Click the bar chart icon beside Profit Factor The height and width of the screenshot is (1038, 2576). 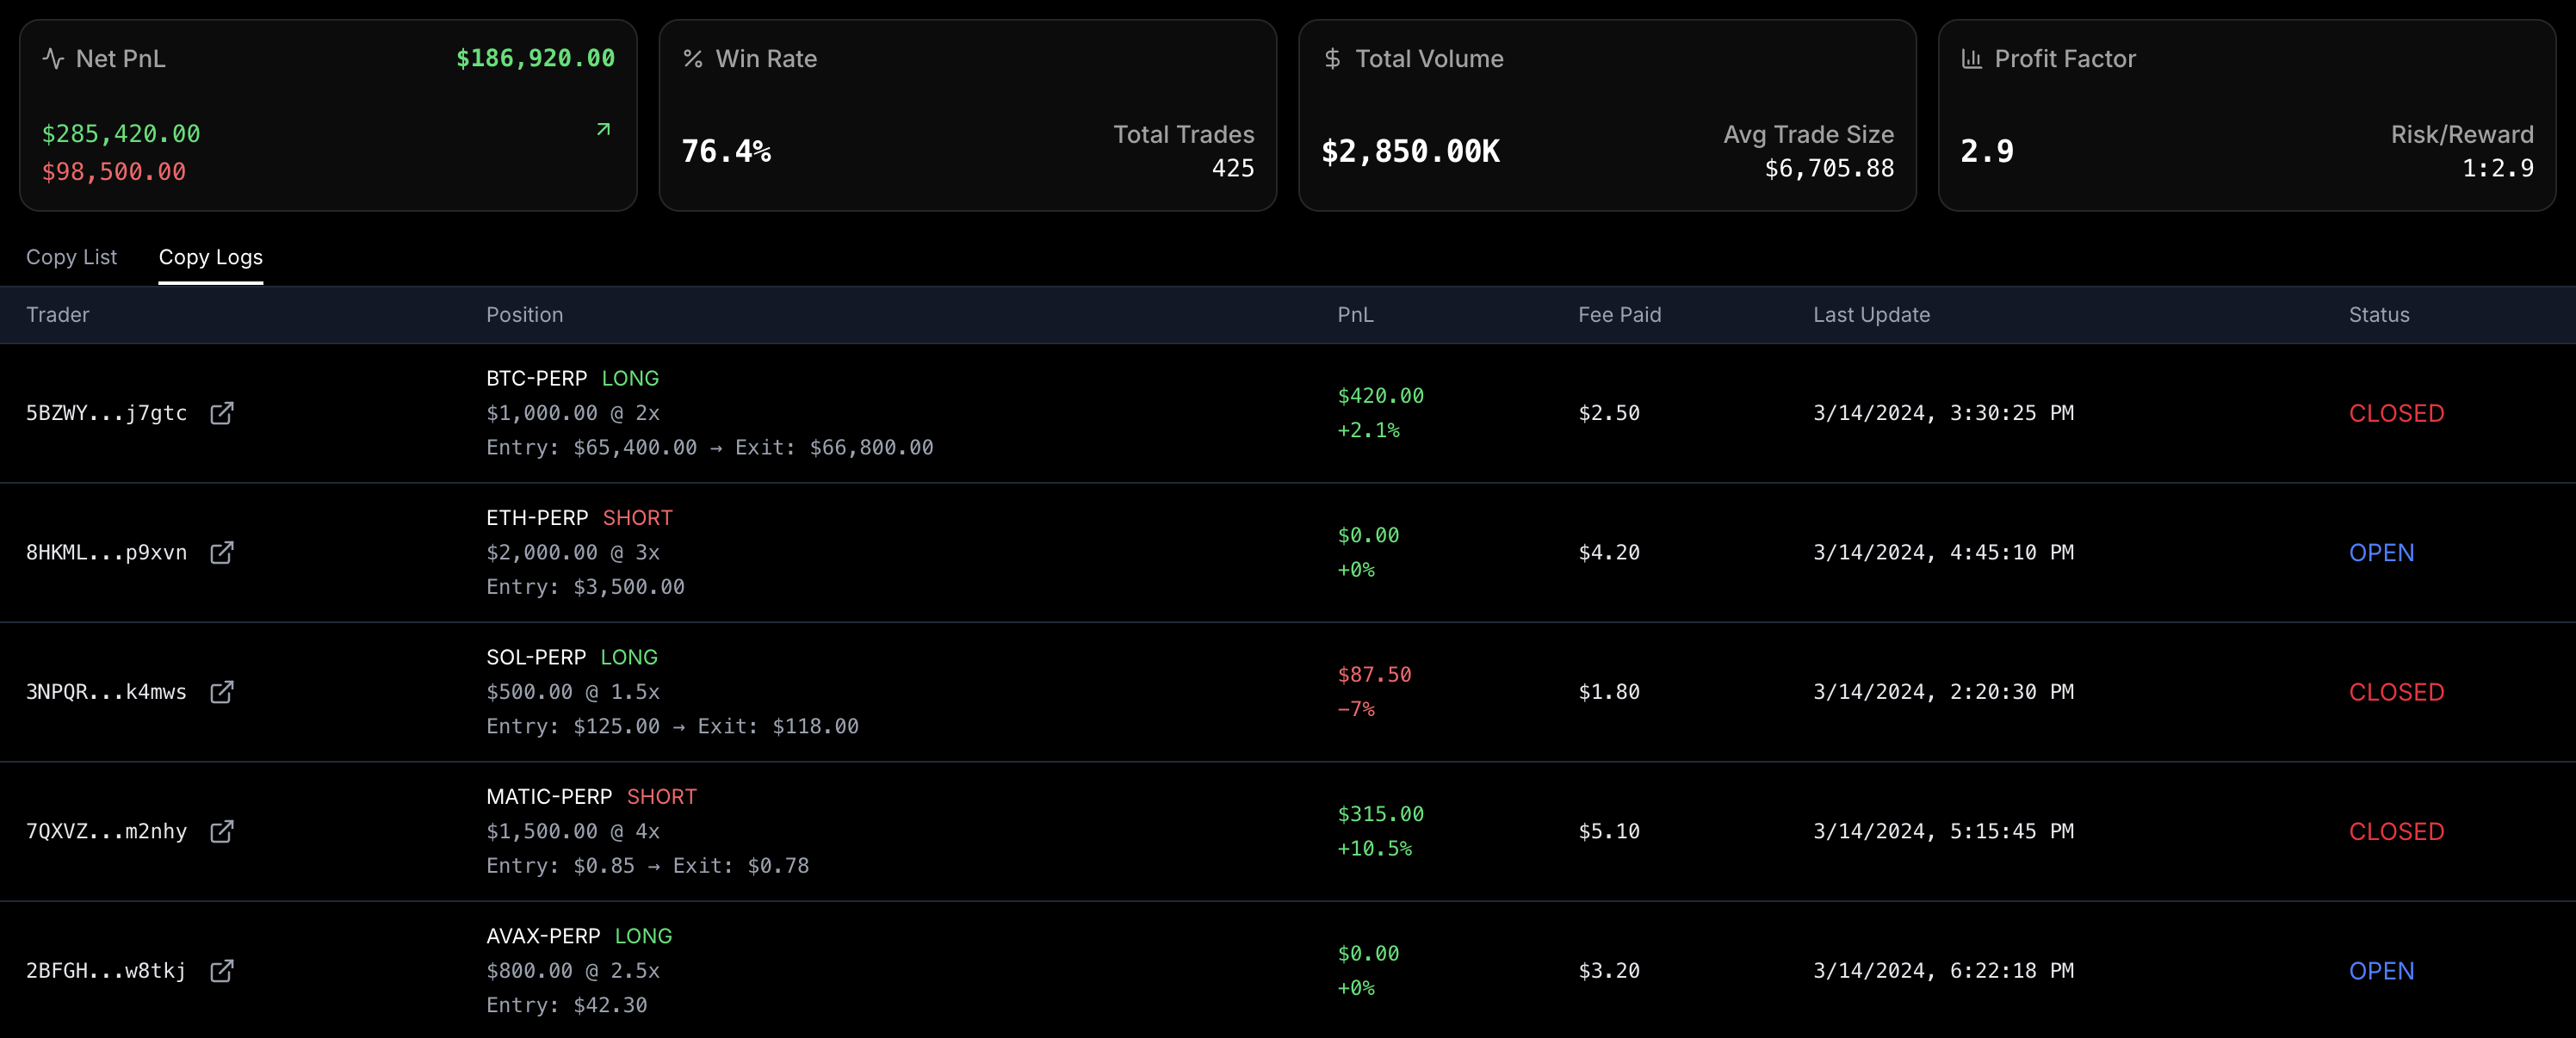pos(1971,58)
